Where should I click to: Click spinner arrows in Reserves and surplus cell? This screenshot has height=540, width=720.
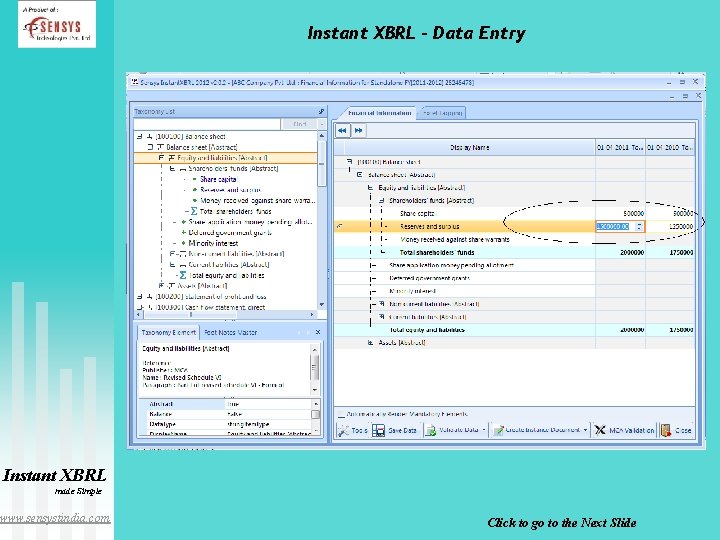(639, 226)
